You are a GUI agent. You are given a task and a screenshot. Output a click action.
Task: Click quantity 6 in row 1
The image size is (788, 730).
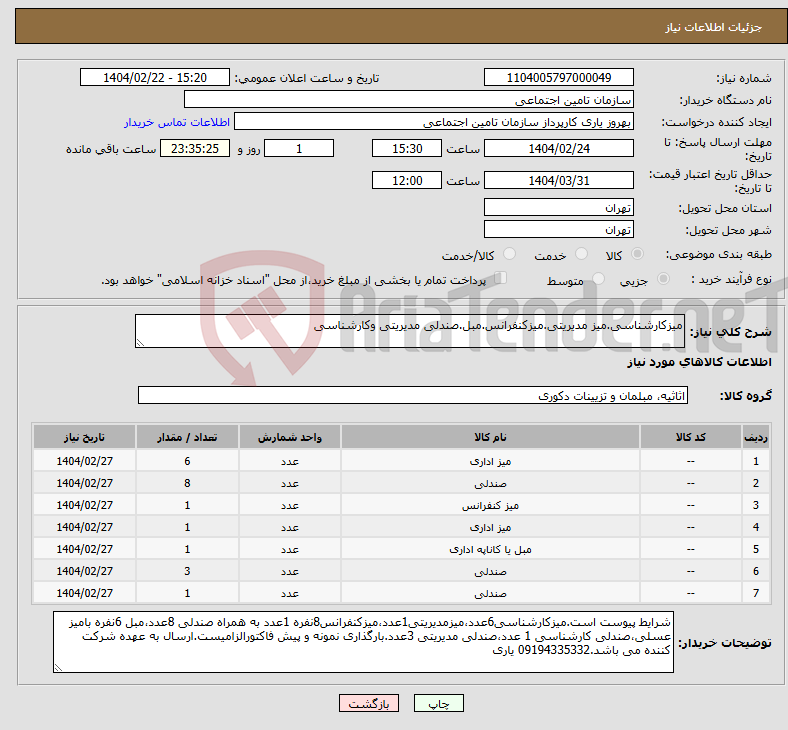187,461
